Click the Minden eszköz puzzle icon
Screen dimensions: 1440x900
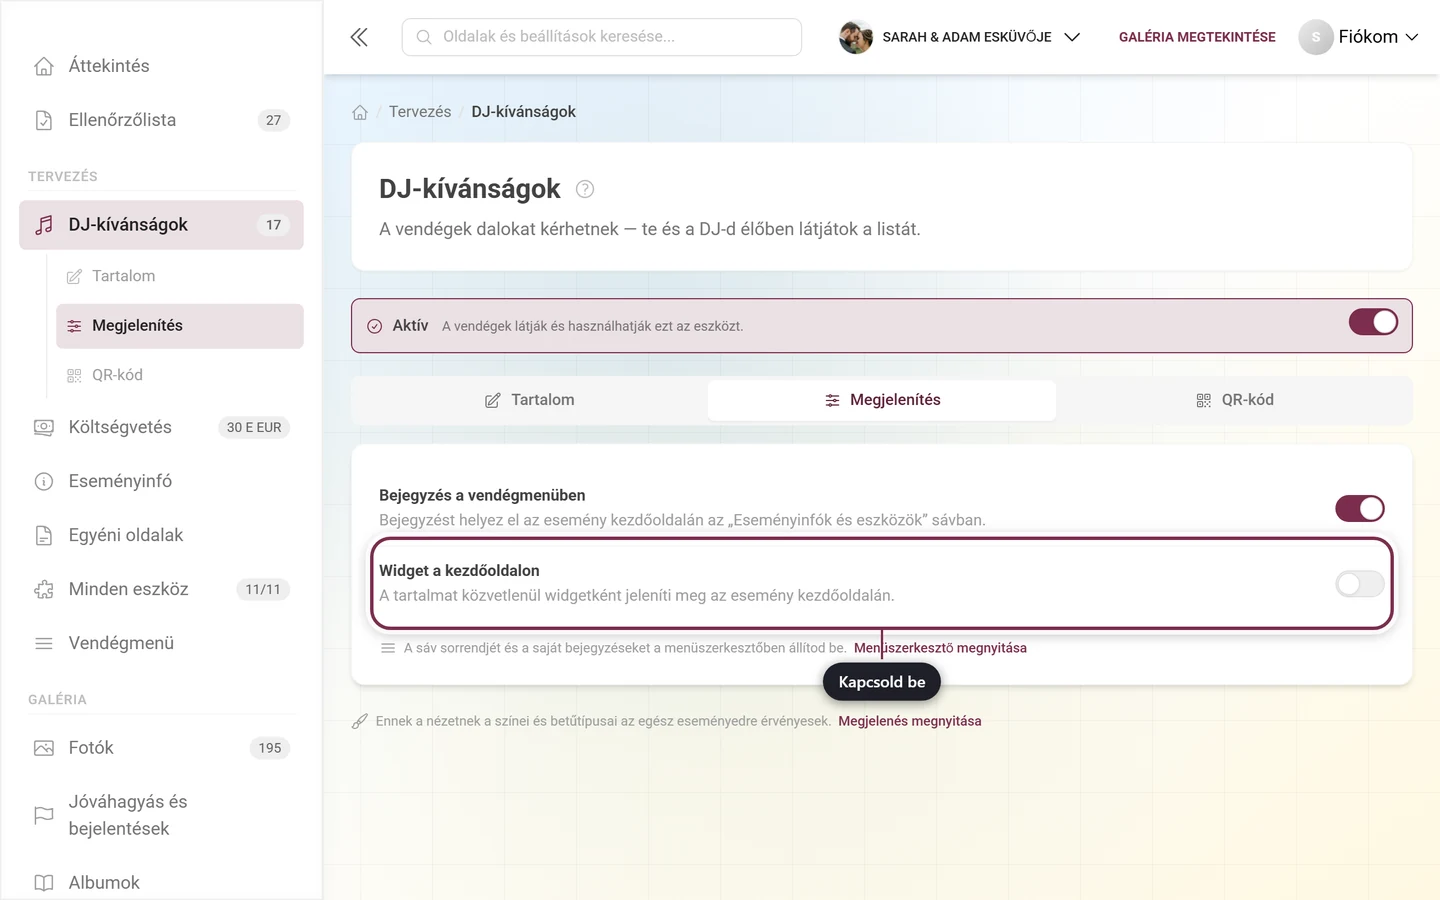(44, 589)
